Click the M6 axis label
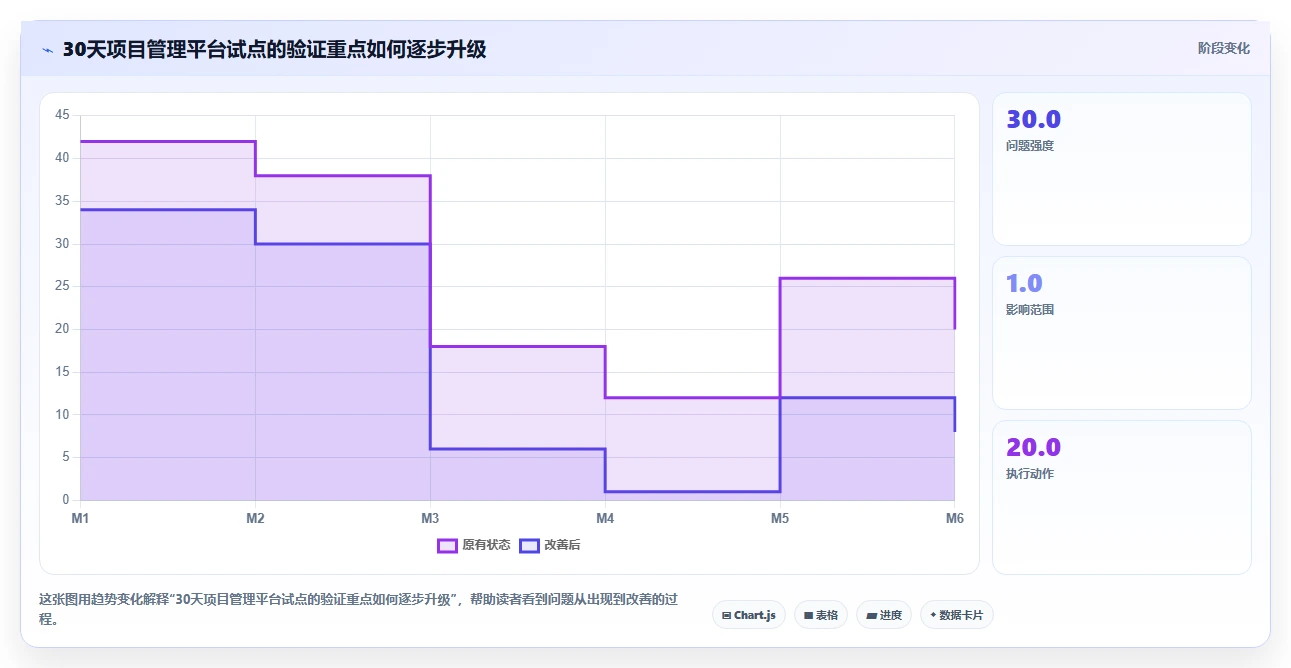This screenshot has width=1291, height=668. 954,518
